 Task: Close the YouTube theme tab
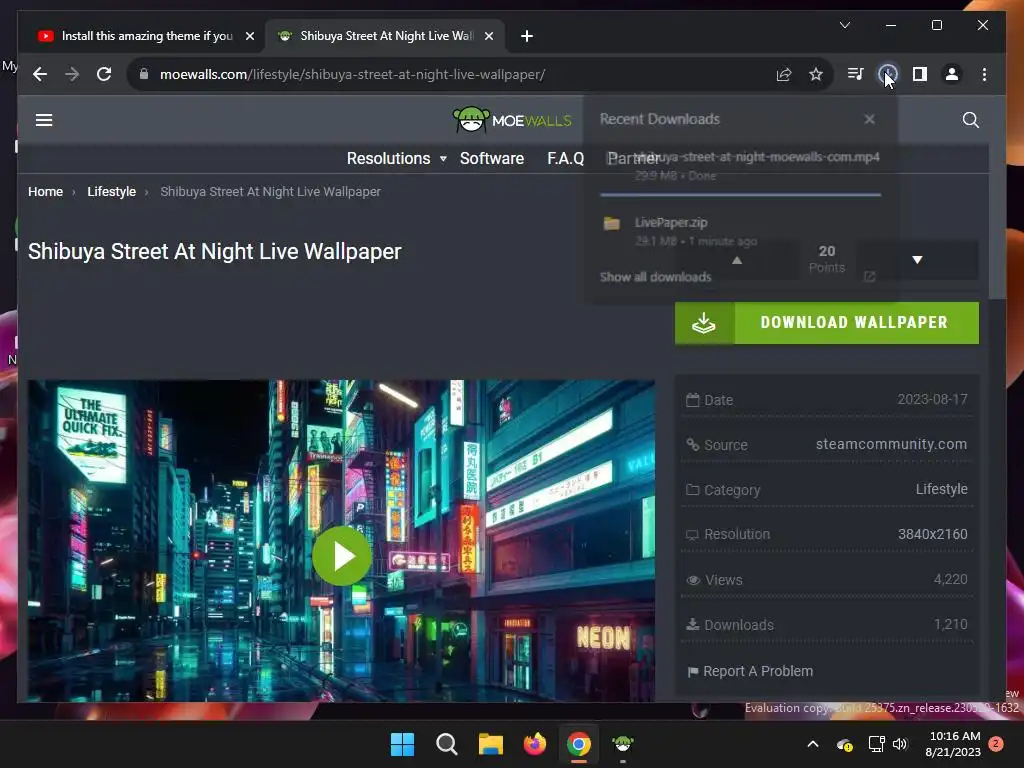click(249, 36)
